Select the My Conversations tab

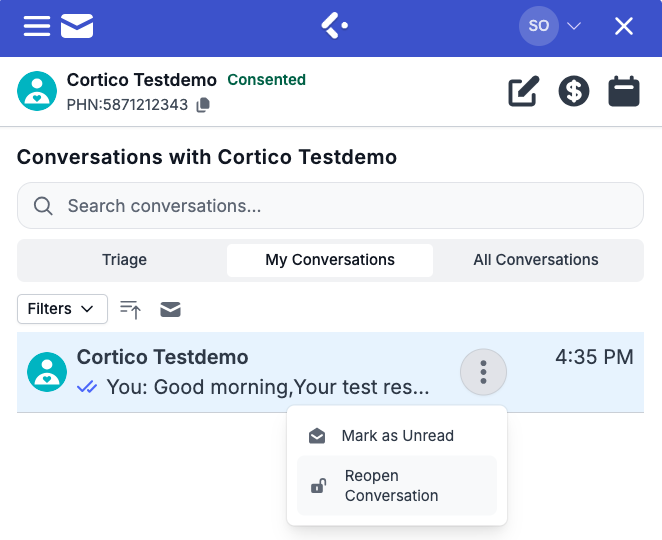330,260
